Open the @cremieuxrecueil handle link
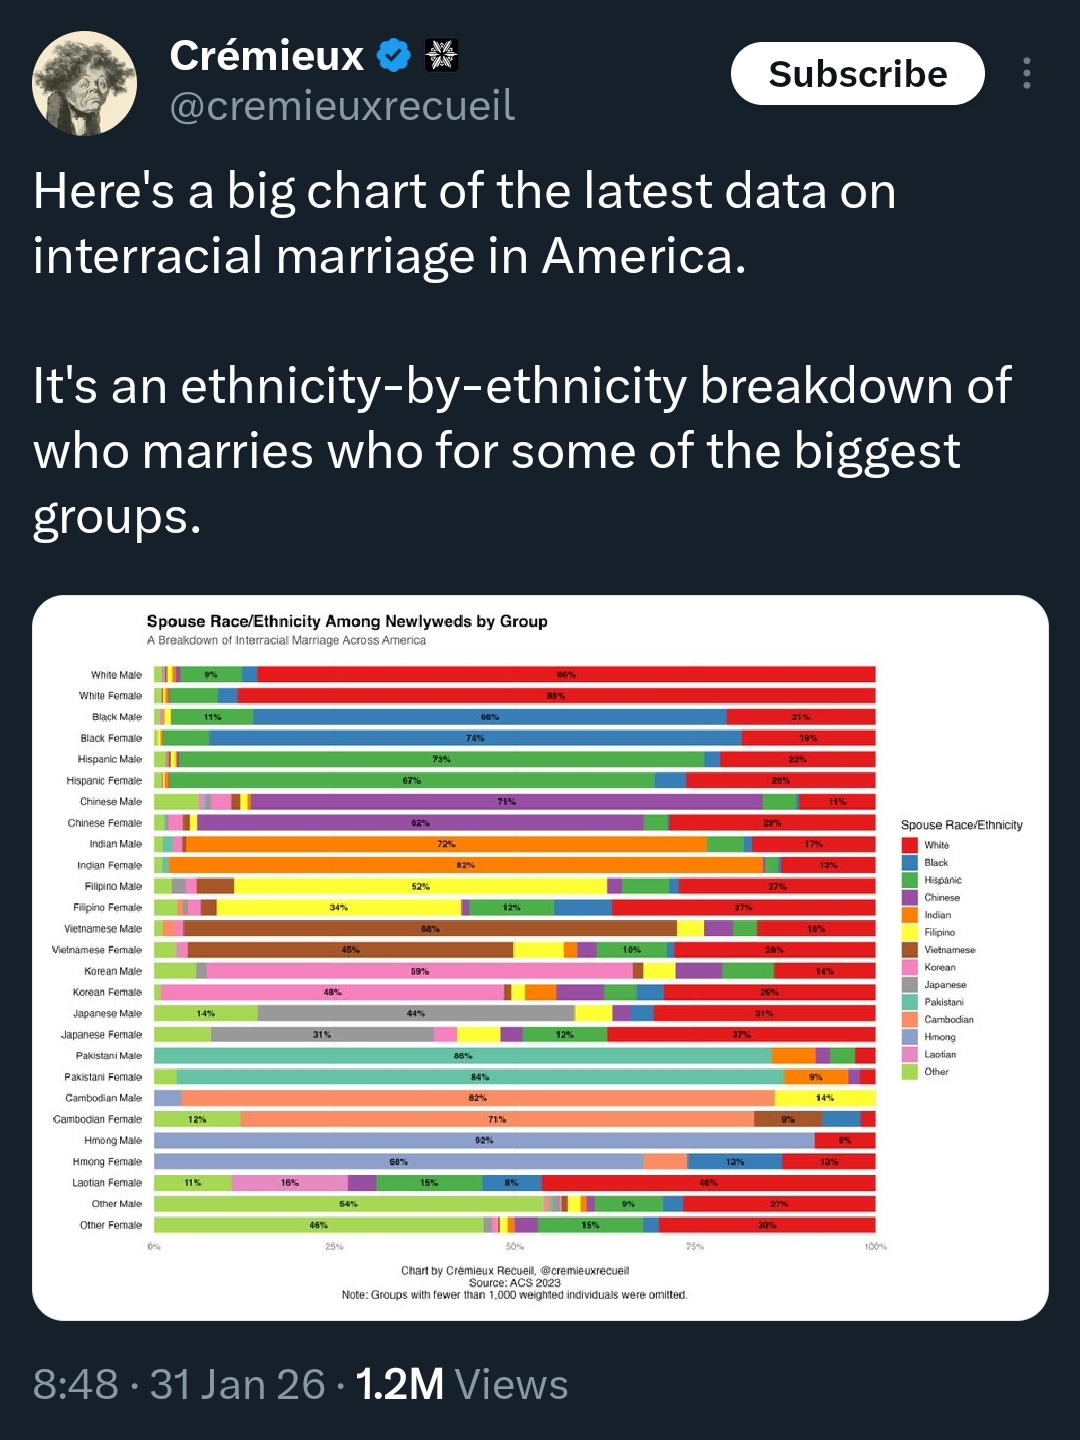 coord(342,106)
